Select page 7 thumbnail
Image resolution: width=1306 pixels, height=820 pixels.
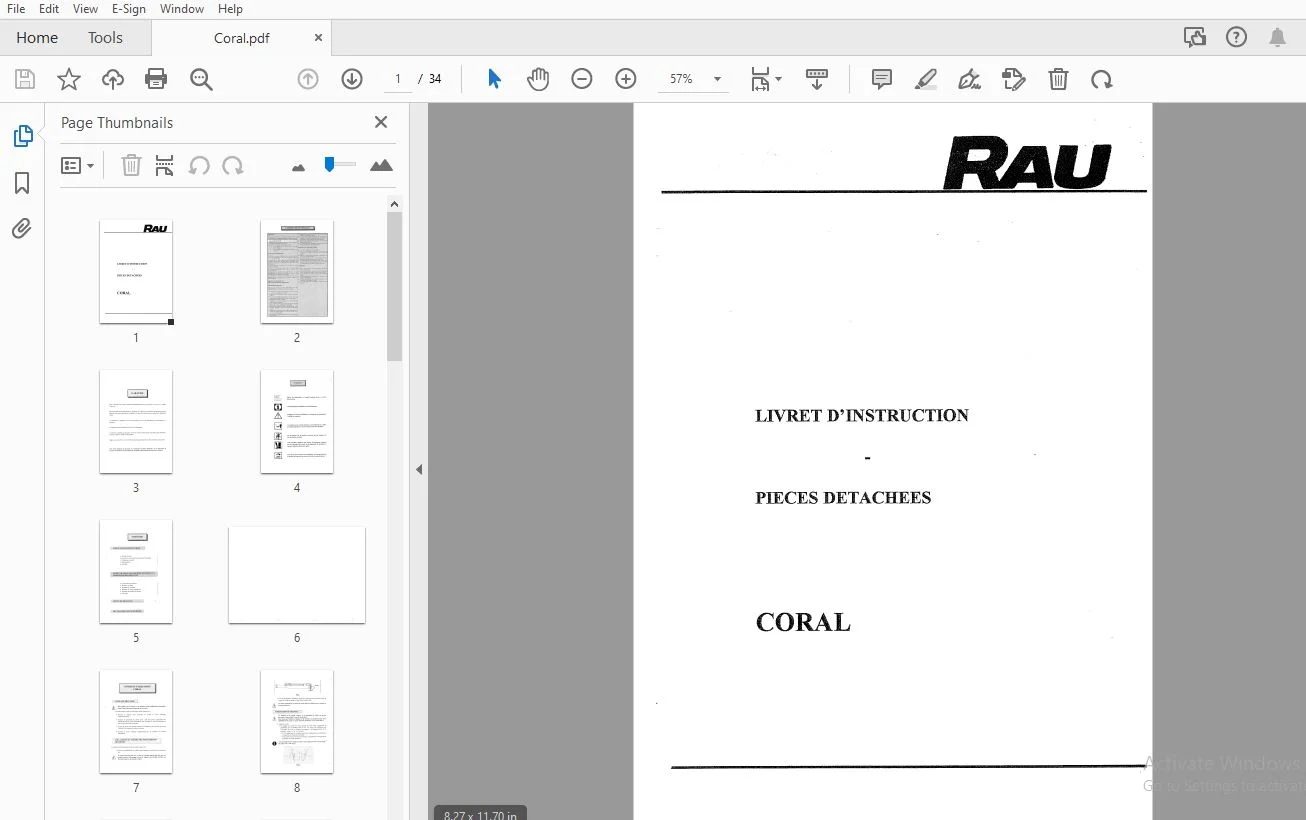click(136, 721)
